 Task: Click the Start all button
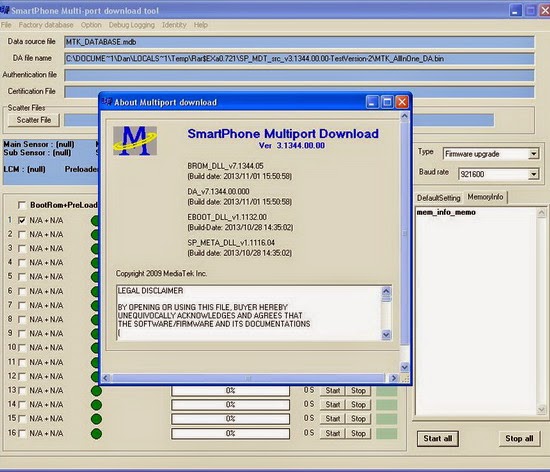coord(437,439)
